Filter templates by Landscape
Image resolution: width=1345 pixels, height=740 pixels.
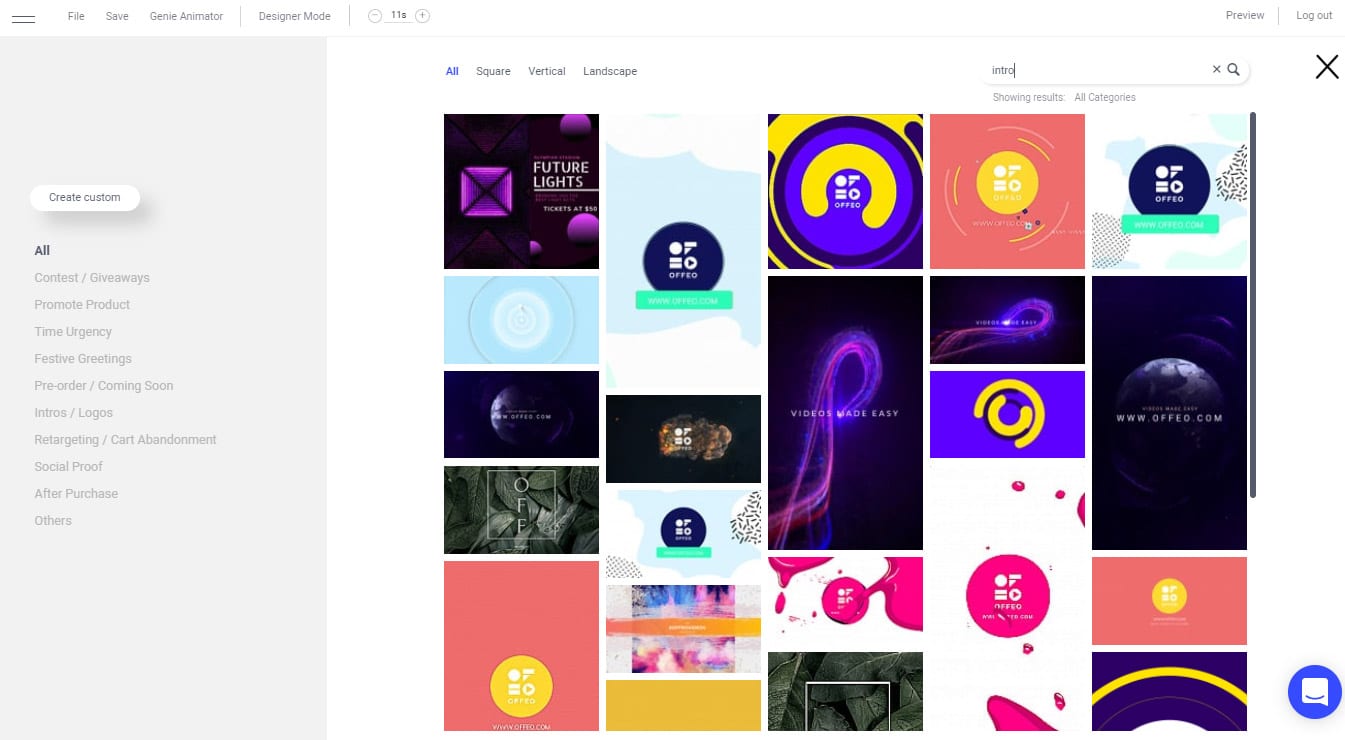pyautogui.click(x=610, y=71)
